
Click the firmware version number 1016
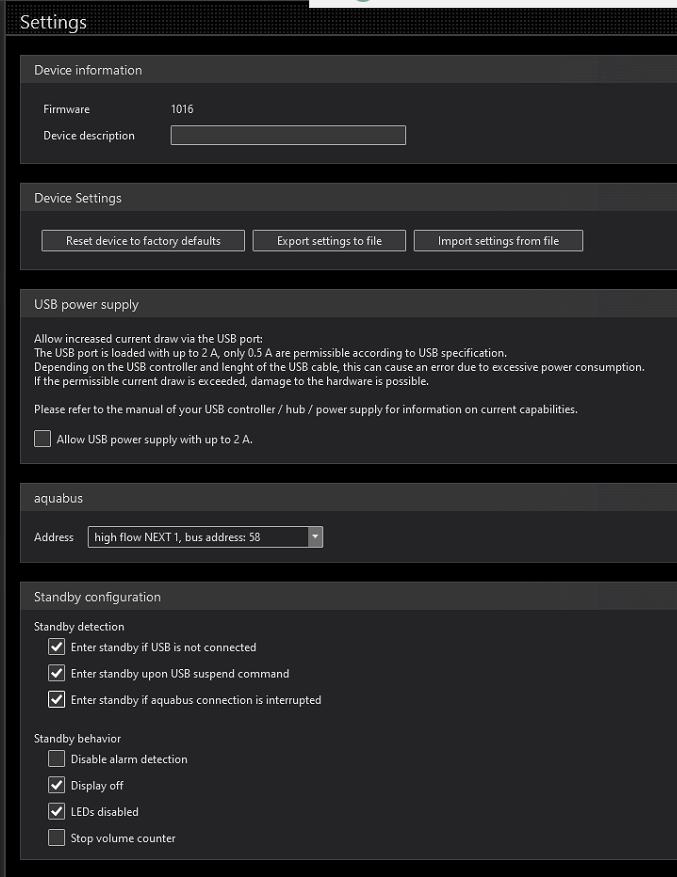point(182,109)
